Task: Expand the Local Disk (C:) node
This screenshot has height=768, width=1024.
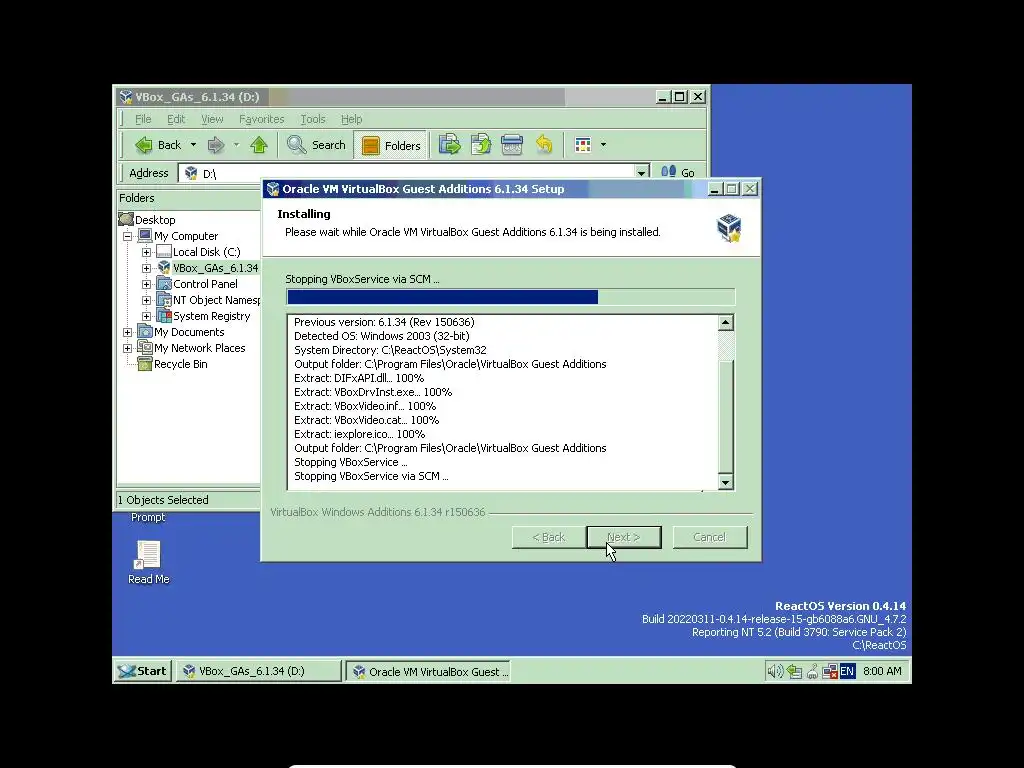Action: click(x=146, y=252)
